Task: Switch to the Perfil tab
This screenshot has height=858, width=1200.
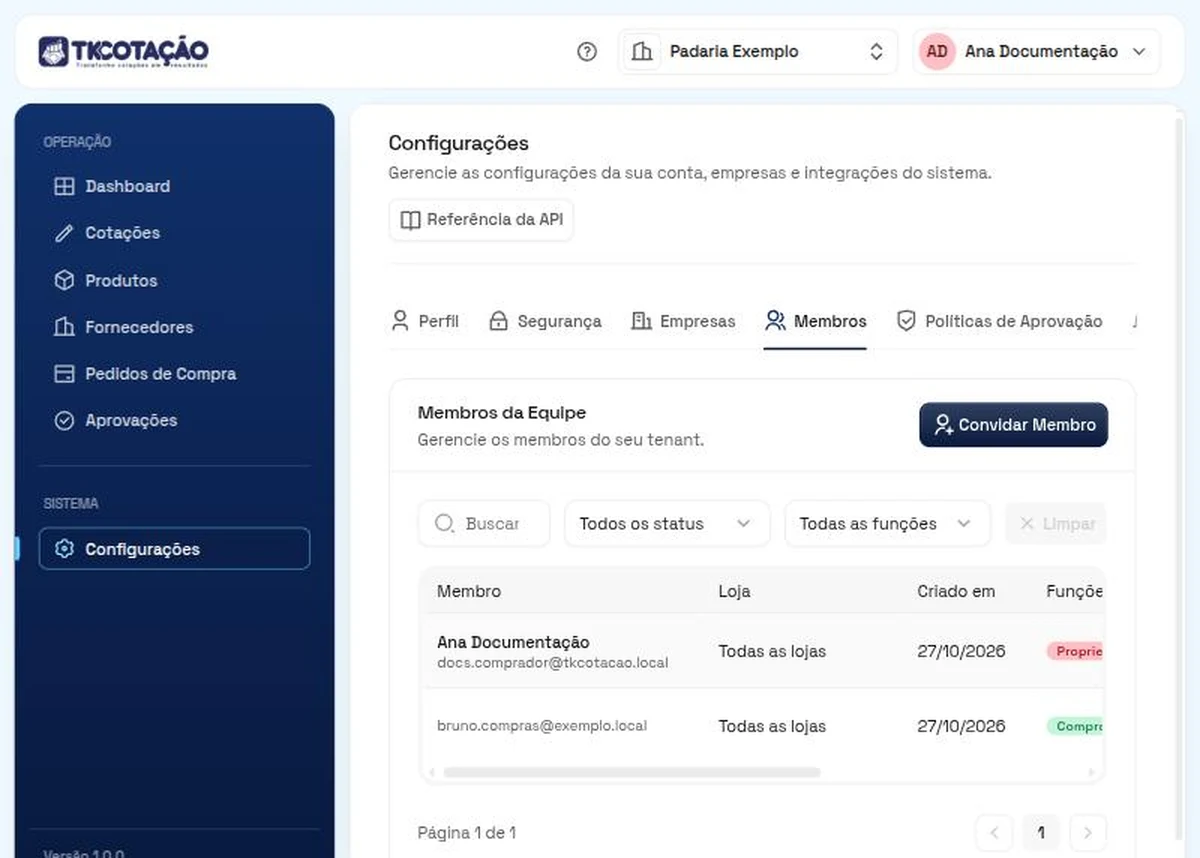Action: tap(425, 321)
